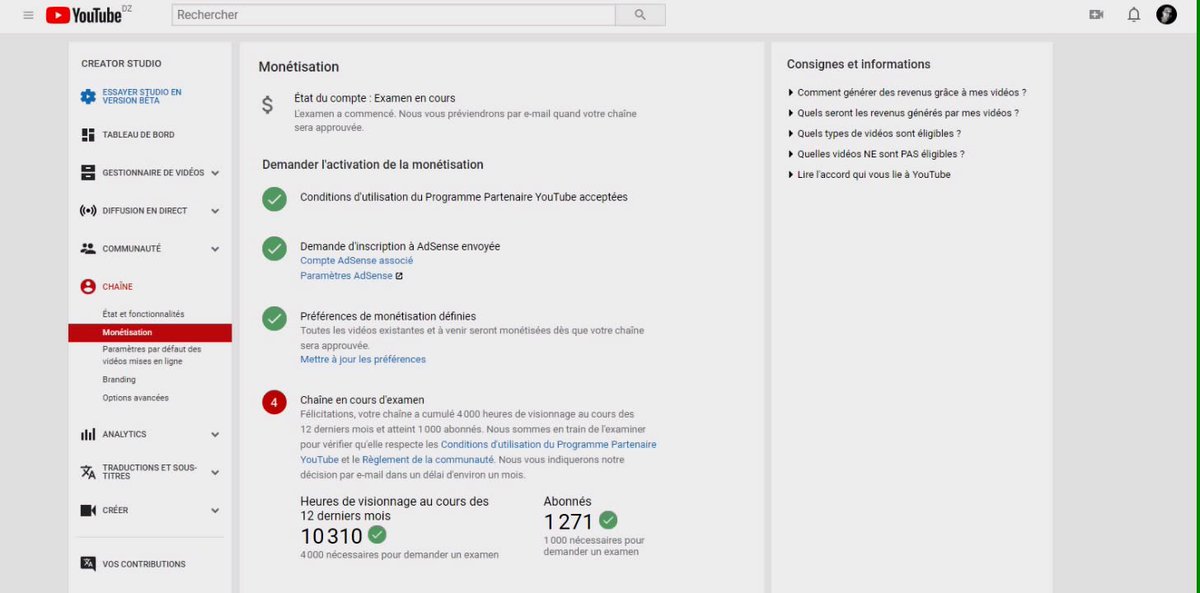This screenshot has width=1200, height=593.
Task: Expand 'Lire l'accord qui vous lie à YouTube'
Action: (869, 174)
